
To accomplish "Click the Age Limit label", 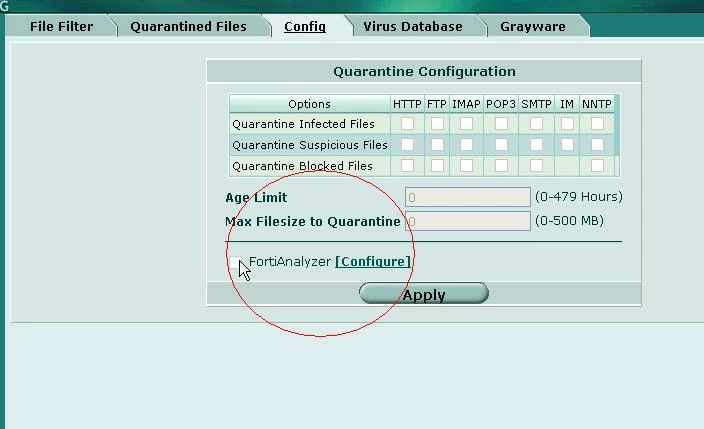I will [256, 198].
